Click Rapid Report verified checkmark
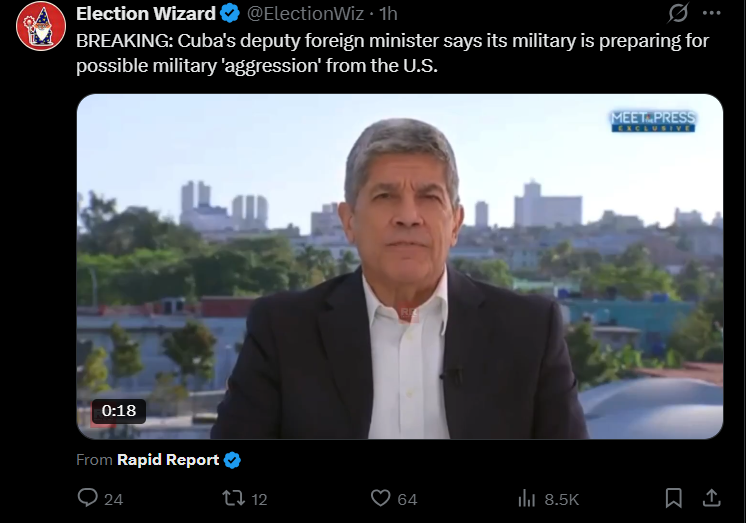The width and height of the screenshot is (746, 523). pyautogui.click(x=232, y=460)
